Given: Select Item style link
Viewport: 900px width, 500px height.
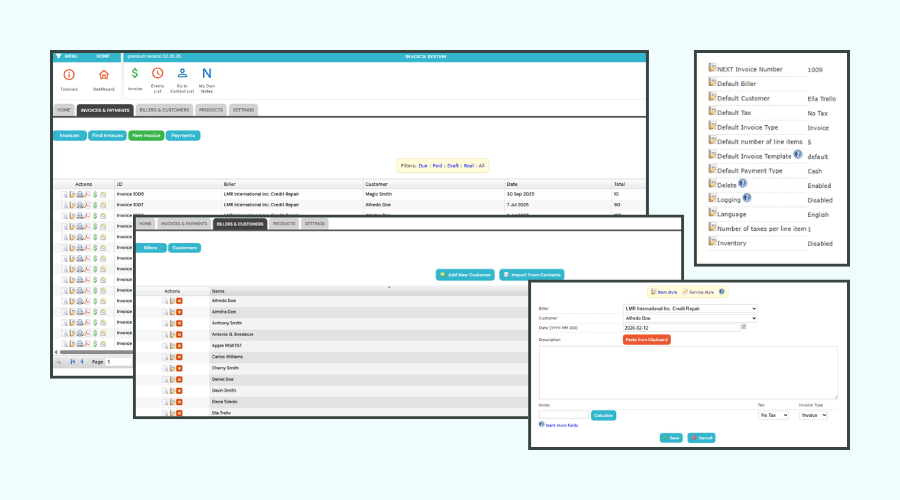Looking at the screenshot, I should pyautogui.click(x=667, y=292).
